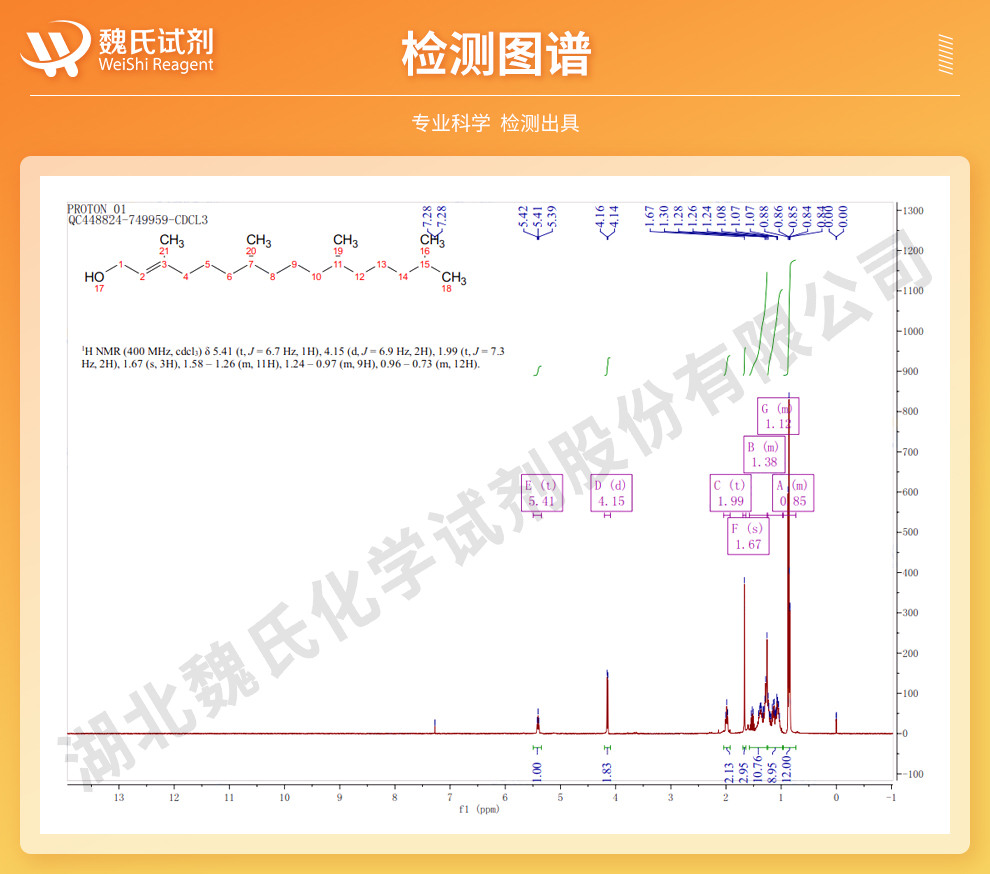Click the 魏氏试剂 brand name text
Image resolution: width=990 pixels, height=874 pixels.
coord(155,40)
